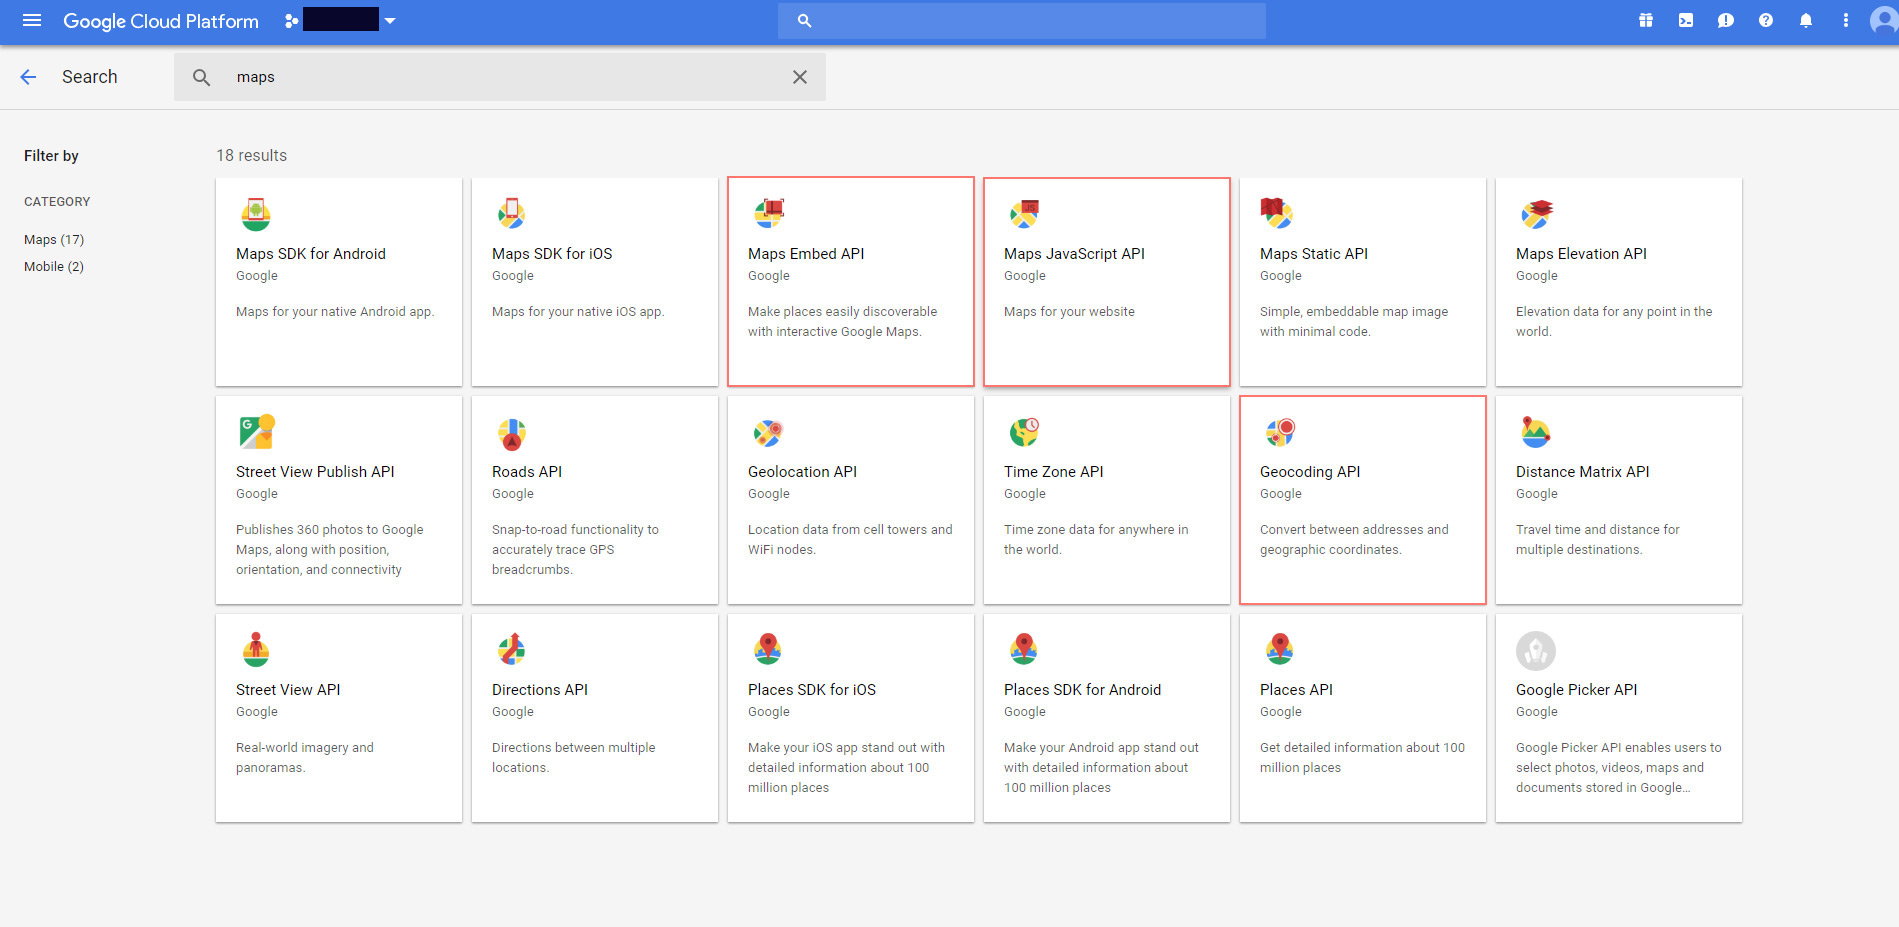This screenshot has height=927, width=1899.
Task: Click the magnifier icon in search field
Action: pos(201,77)
